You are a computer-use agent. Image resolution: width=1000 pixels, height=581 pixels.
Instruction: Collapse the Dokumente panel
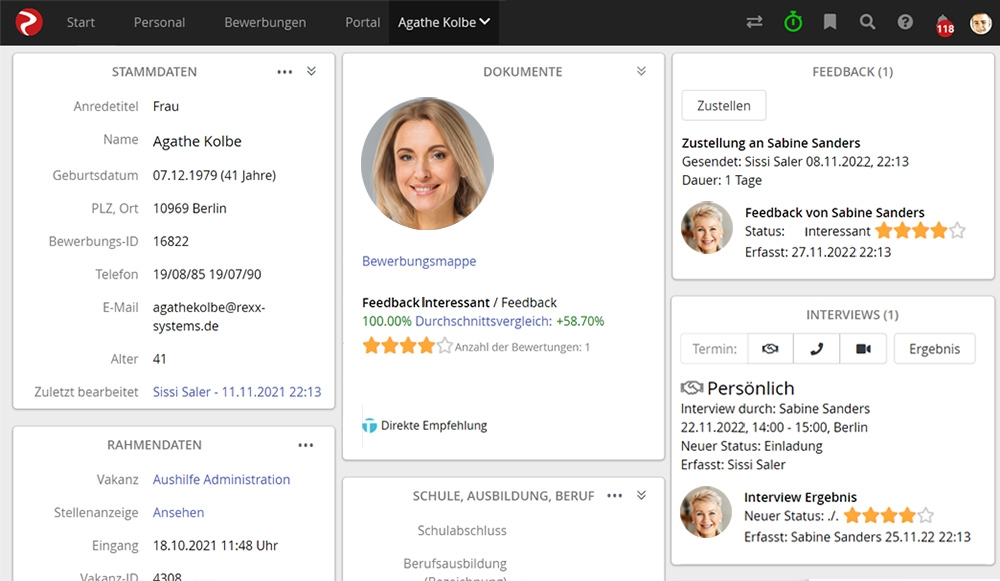pyautogui.click(x=641, y=71)
